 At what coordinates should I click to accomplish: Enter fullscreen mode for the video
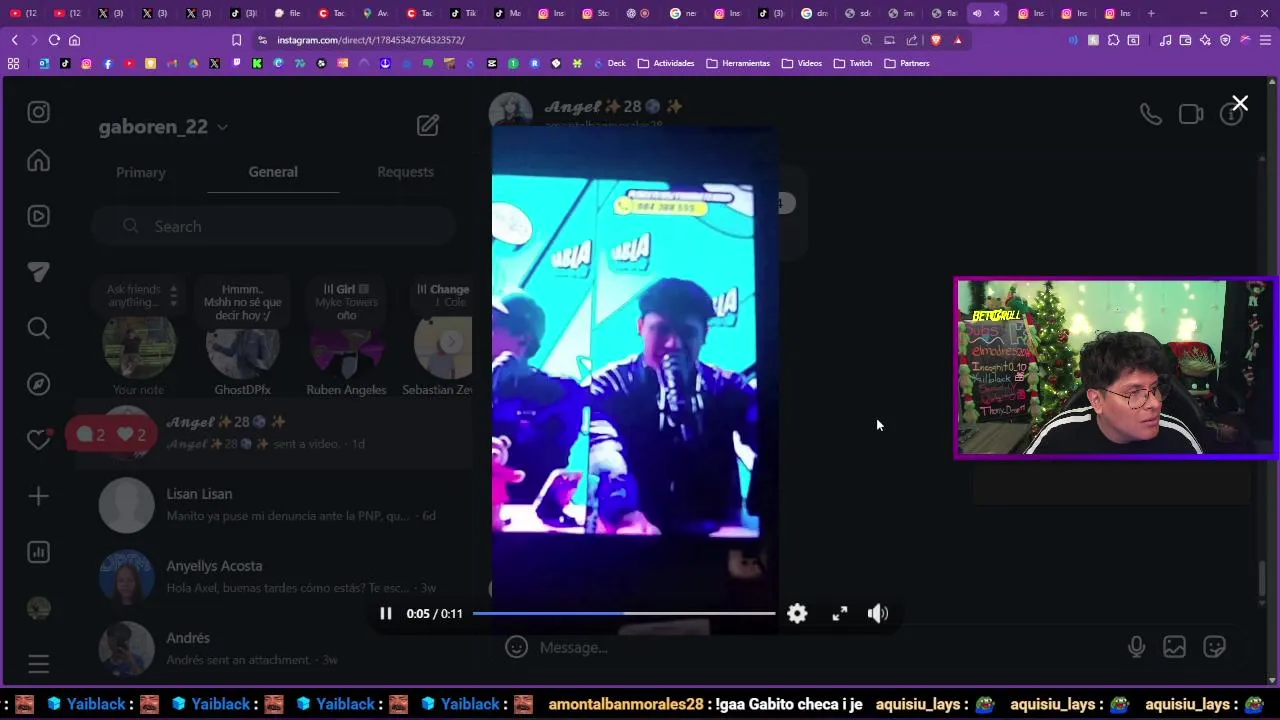coord(840,613)
